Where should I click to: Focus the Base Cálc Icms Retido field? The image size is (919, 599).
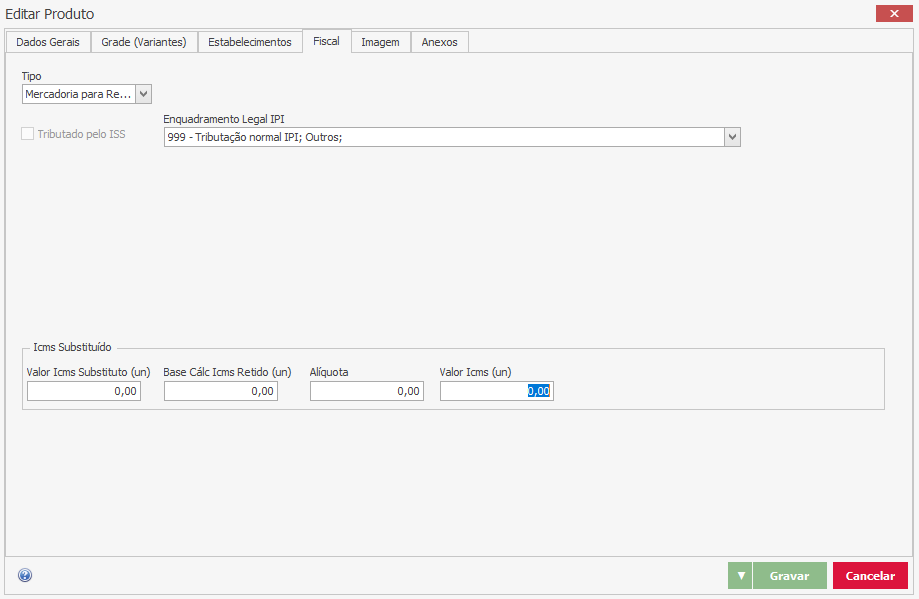[x=220, y=392]
